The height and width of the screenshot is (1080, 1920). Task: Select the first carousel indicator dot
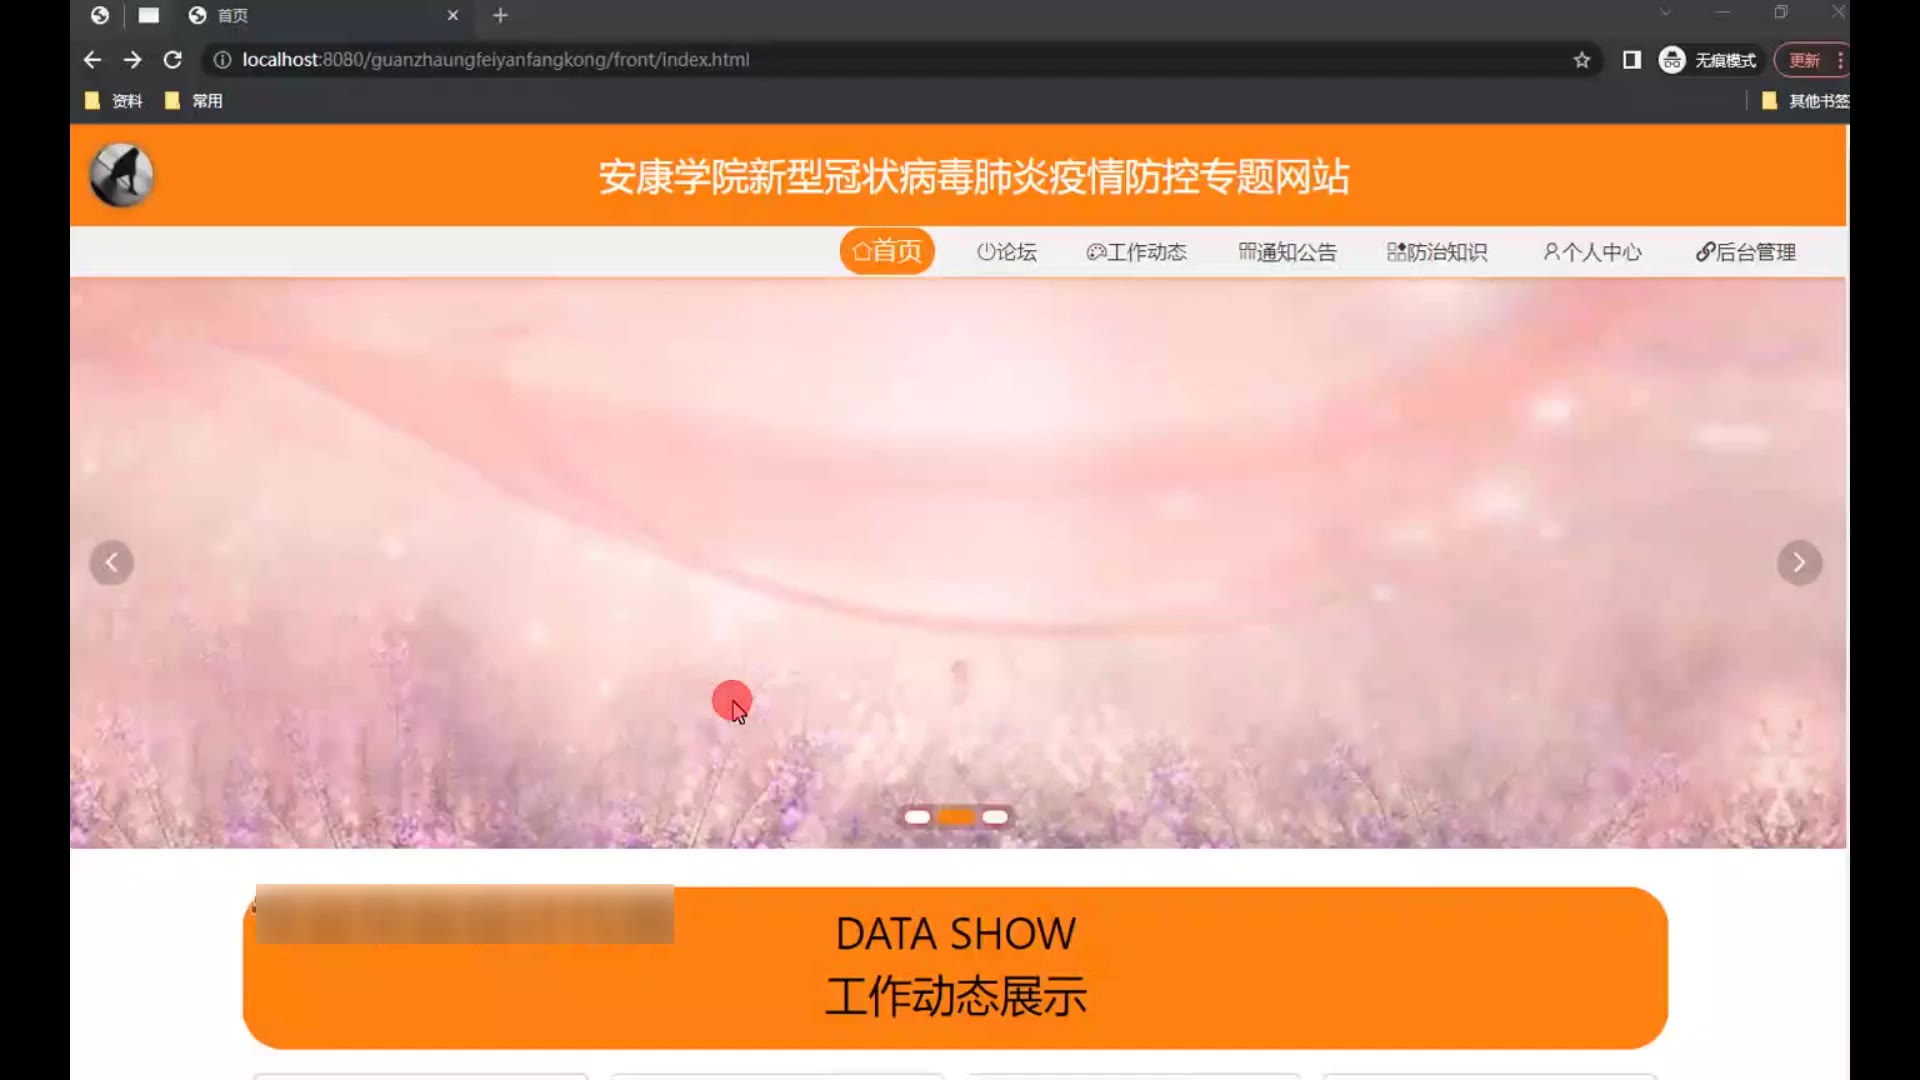pos(917,817)
